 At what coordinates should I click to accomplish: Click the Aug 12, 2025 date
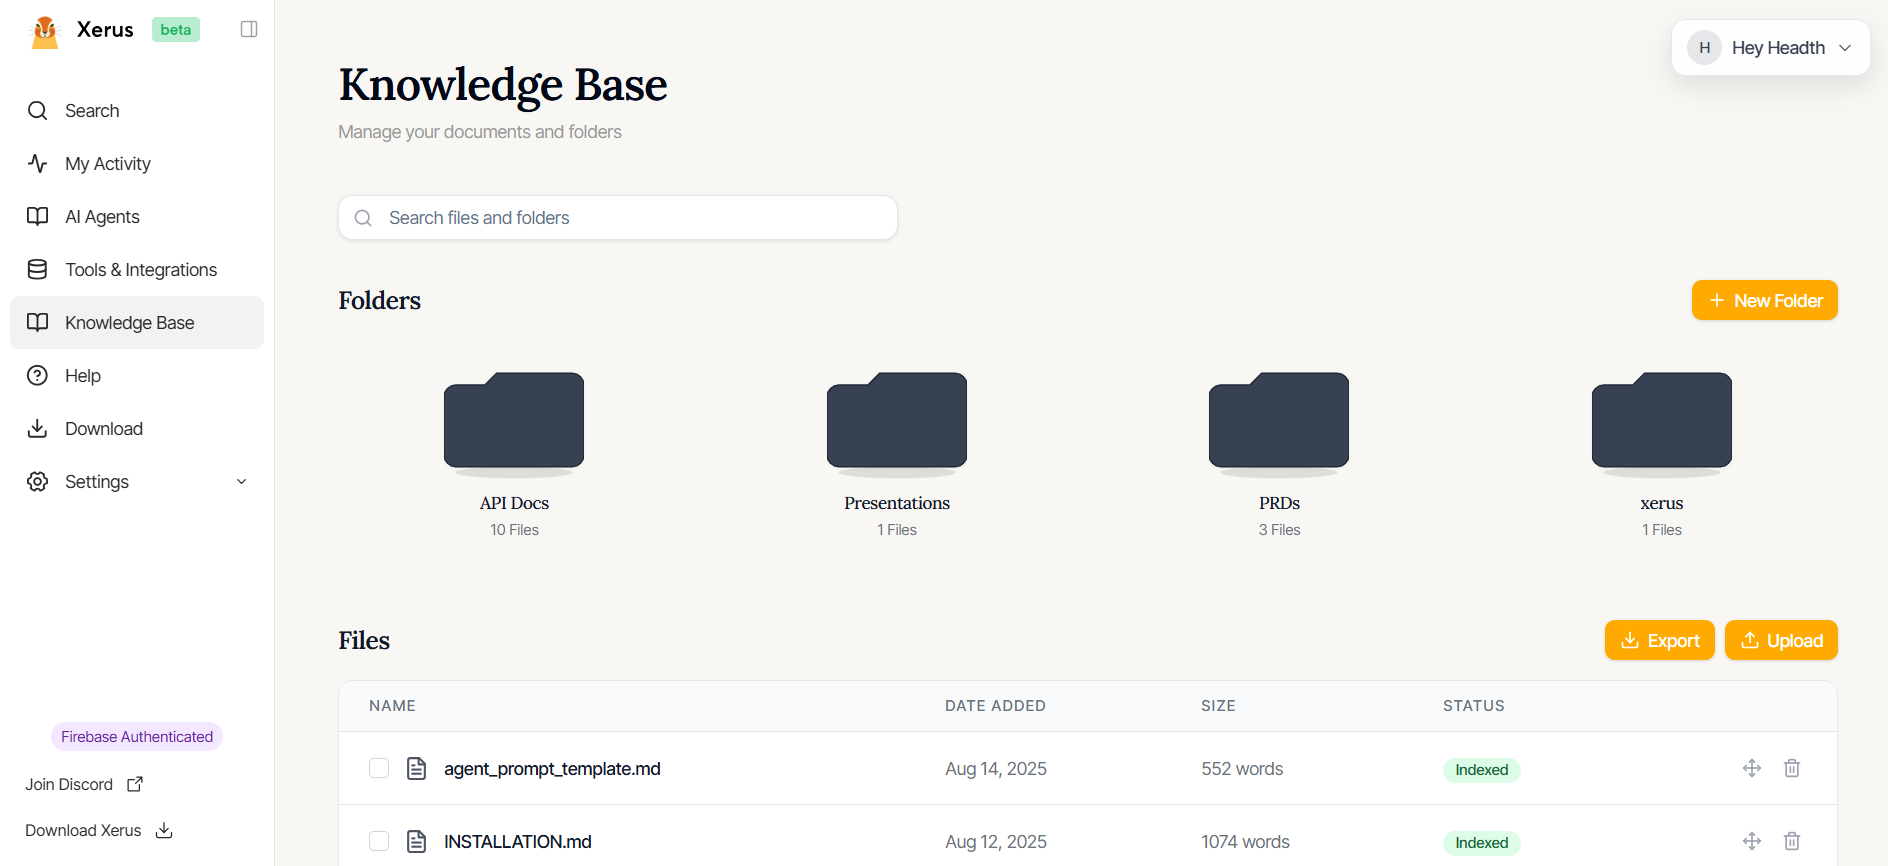click(x=996, y=842)
